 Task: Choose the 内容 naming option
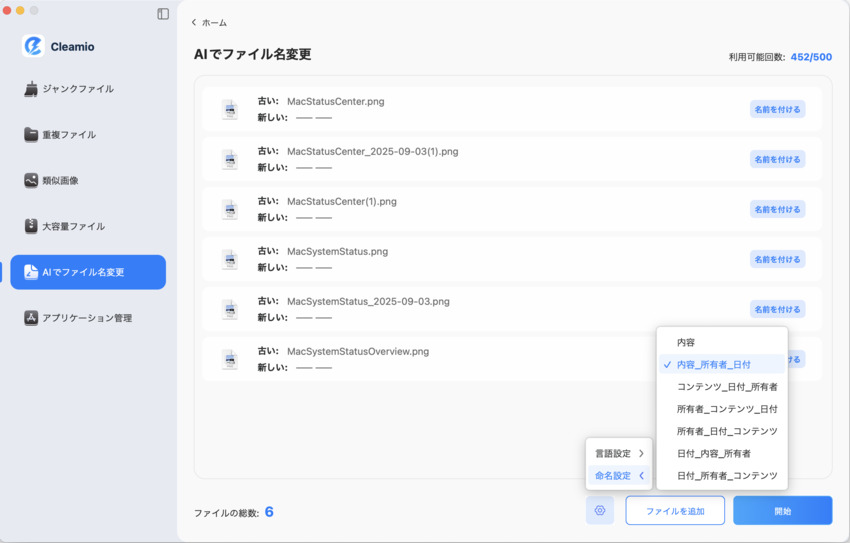[x=722, y=342]
